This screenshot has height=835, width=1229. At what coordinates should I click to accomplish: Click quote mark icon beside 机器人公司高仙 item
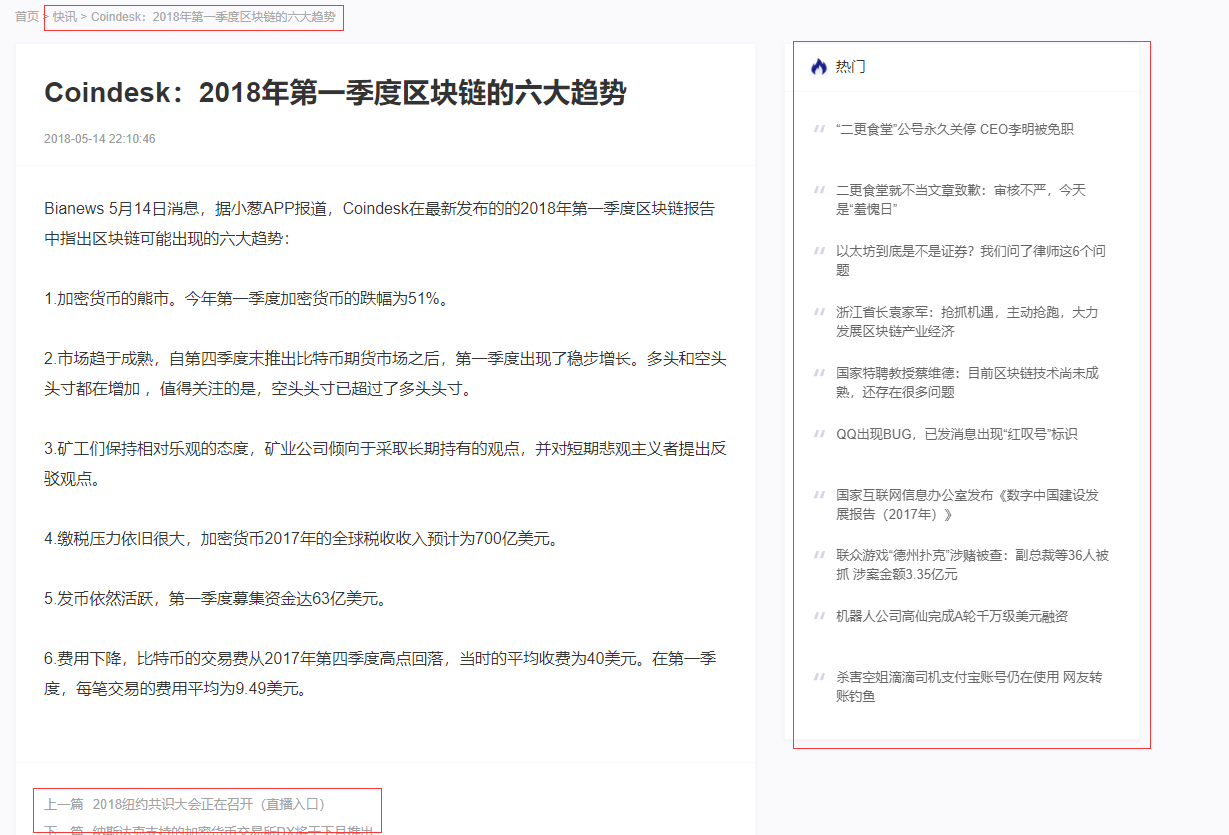[819, 614]
